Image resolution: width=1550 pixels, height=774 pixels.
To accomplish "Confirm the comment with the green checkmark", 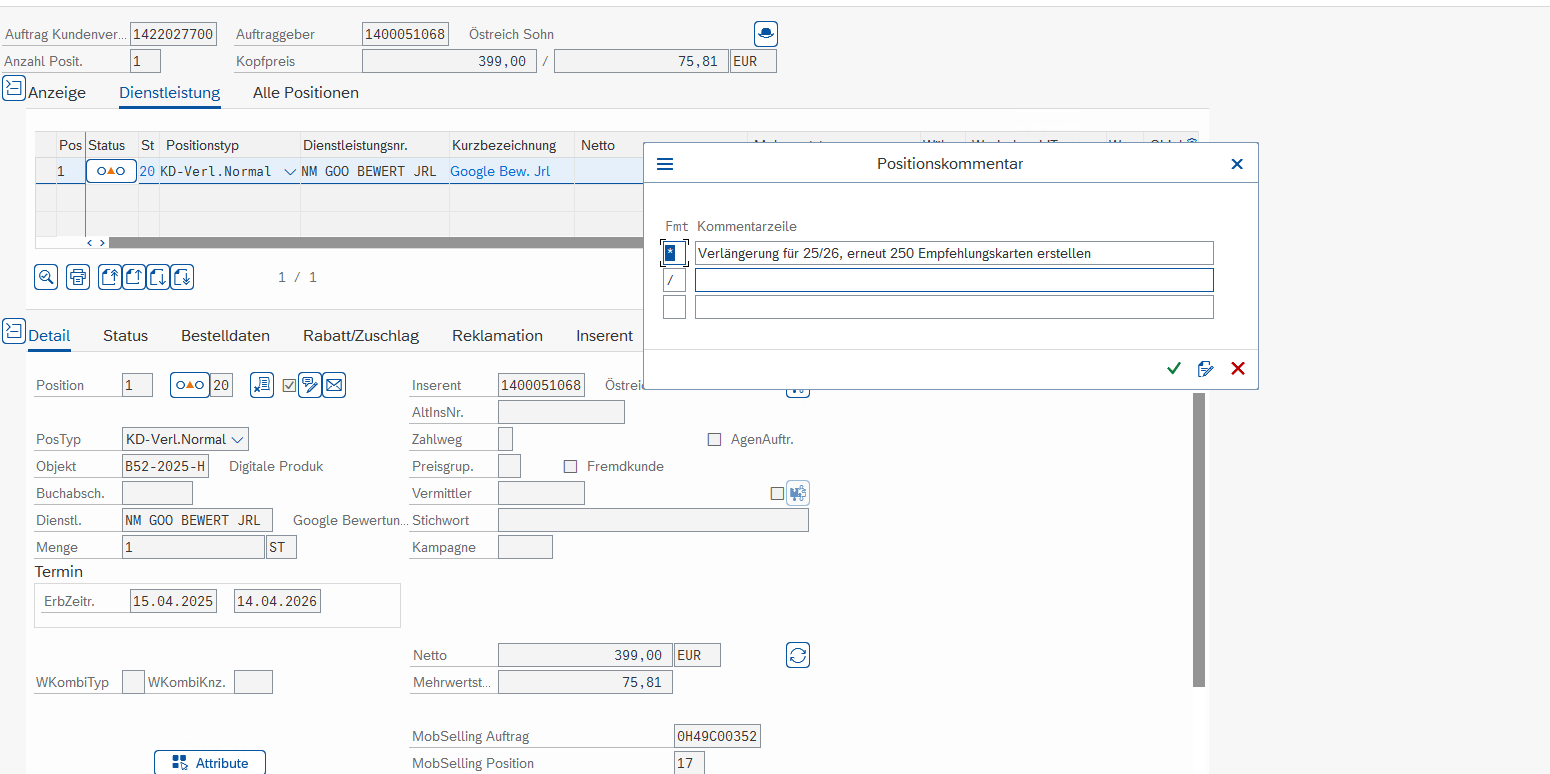I will (x=1174, y=369).
